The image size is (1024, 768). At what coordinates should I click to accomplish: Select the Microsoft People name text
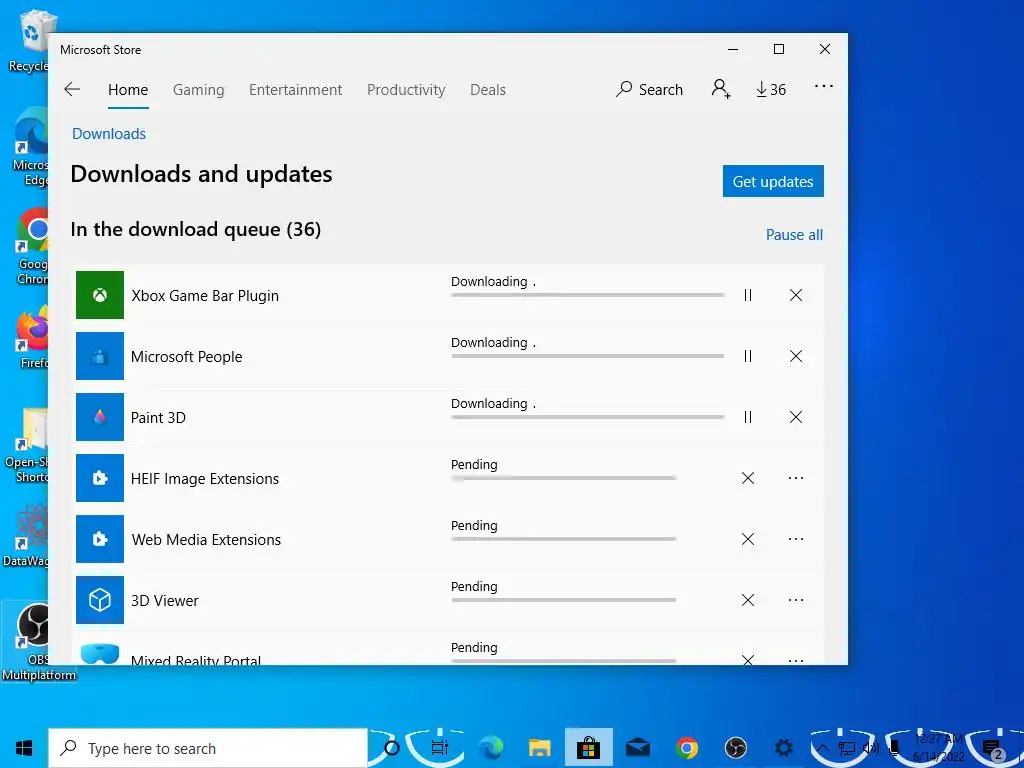click(x=187, y=357)
